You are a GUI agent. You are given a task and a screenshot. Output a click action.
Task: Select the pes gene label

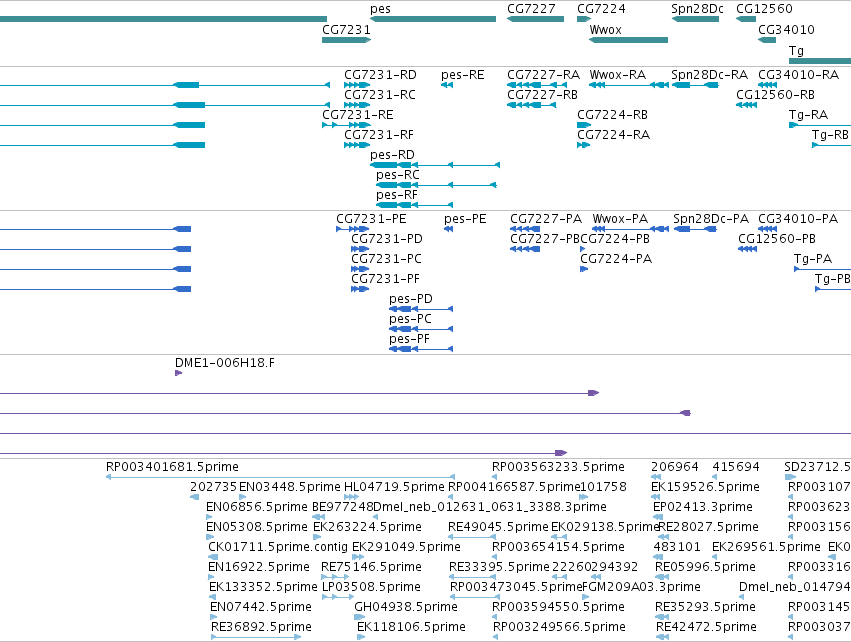(x=380, y=9)
